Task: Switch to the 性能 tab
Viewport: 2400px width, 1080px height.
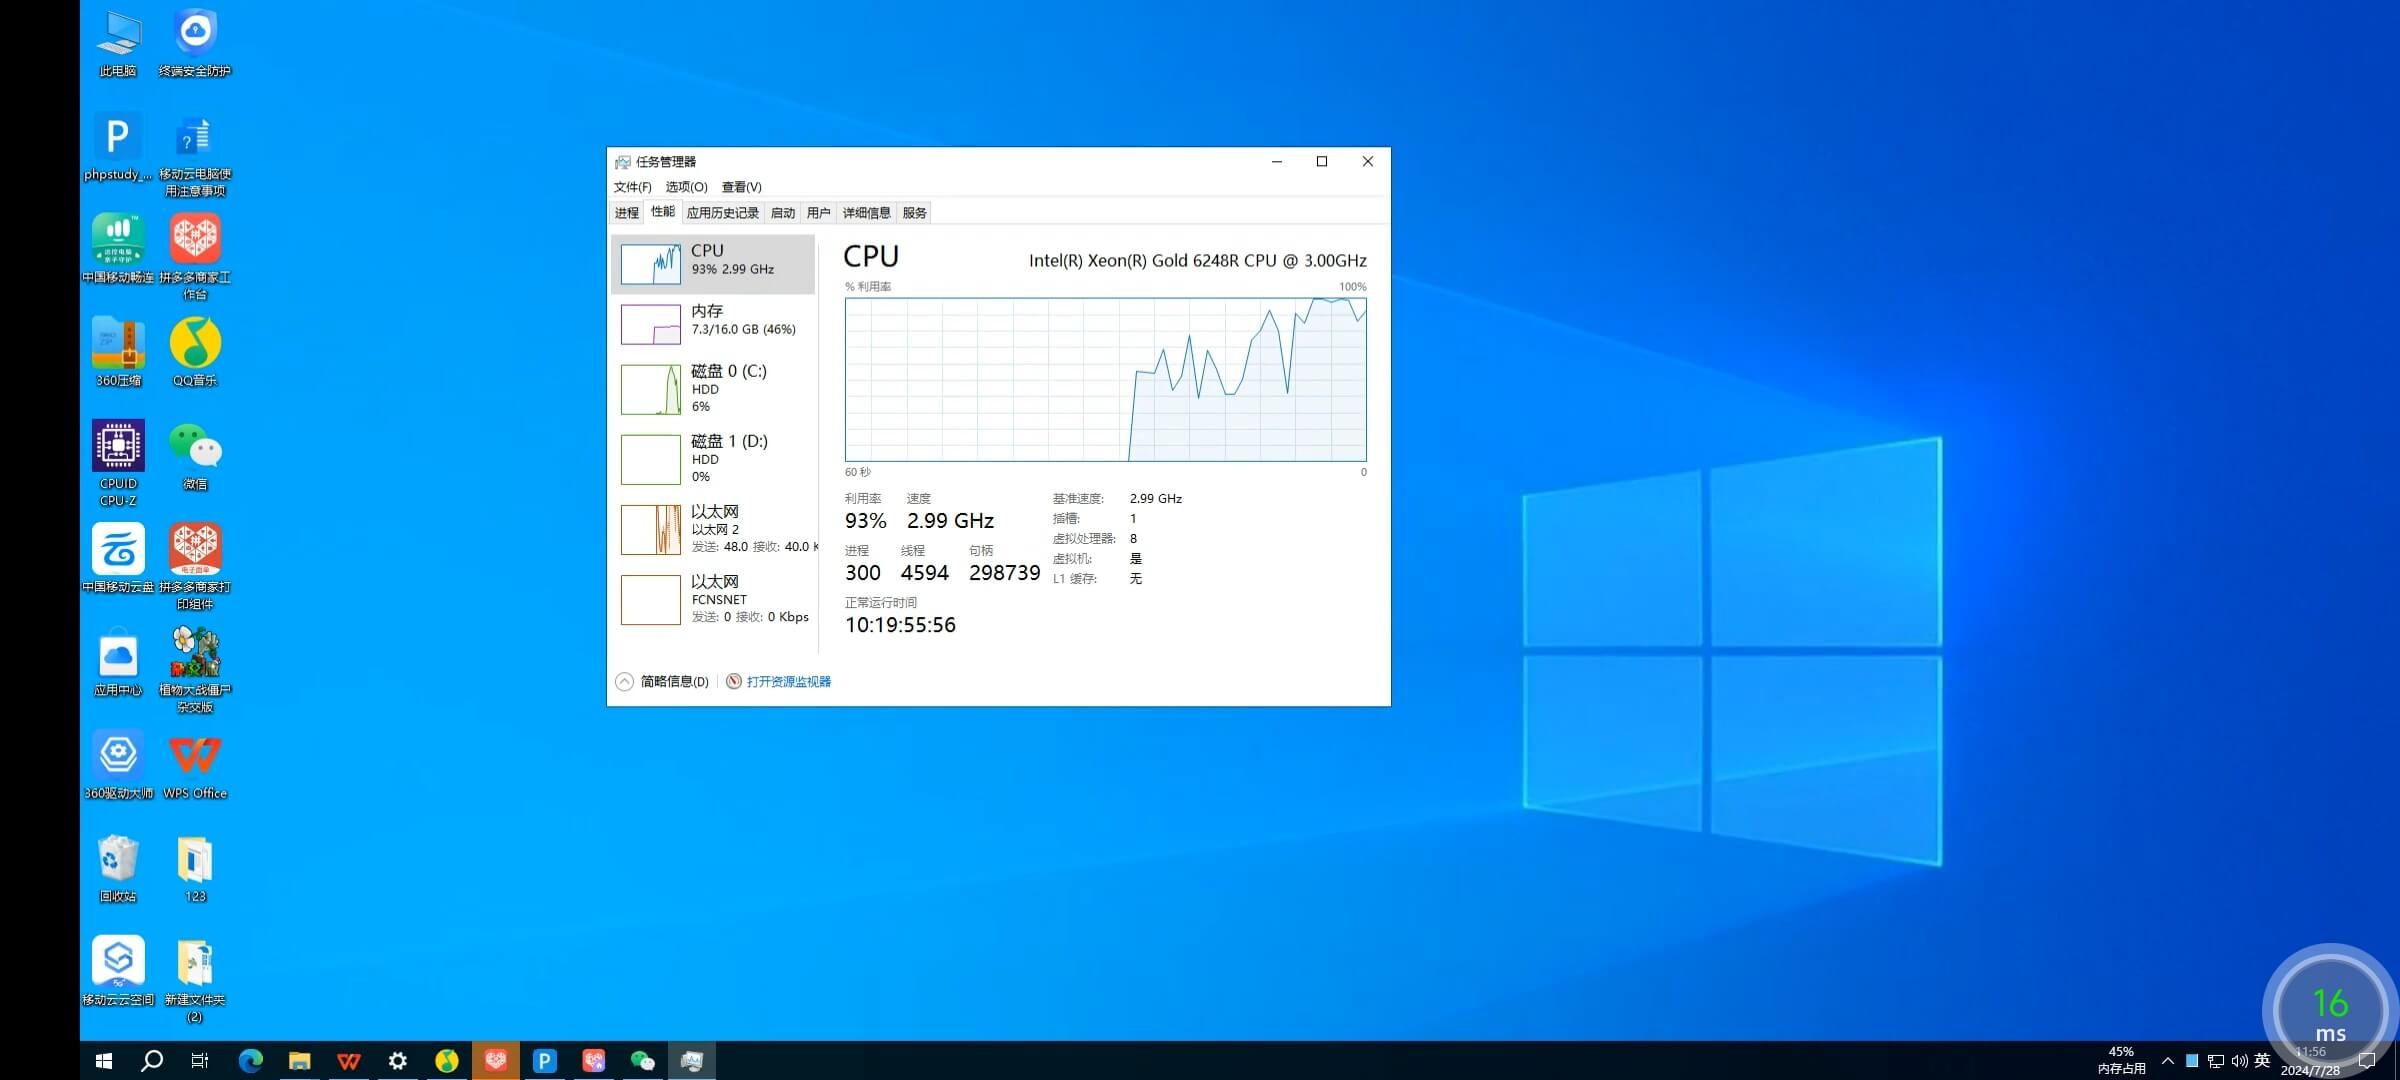Action: coord(663,212)
